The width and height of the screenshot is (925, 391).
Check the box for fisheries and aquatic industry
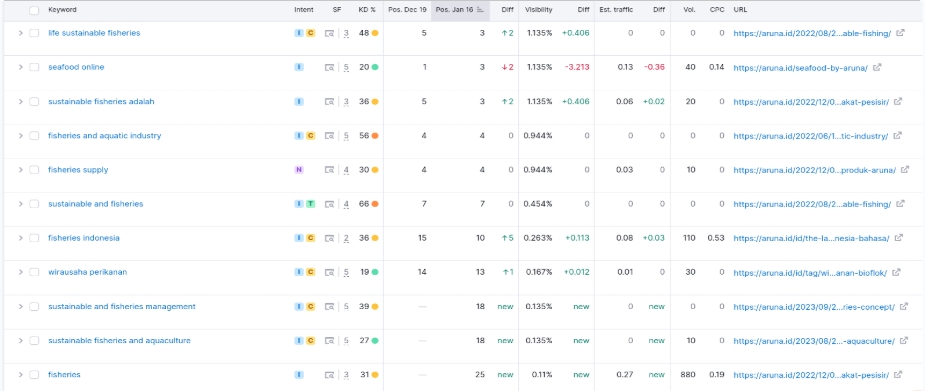point(34,136)
